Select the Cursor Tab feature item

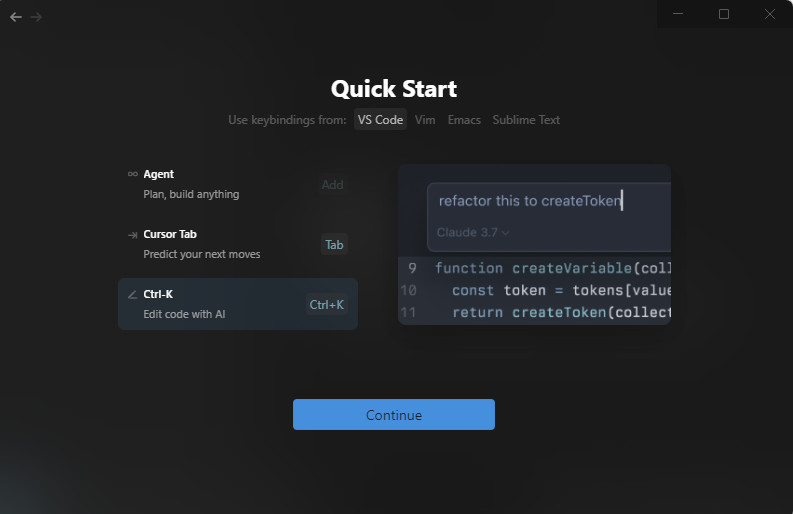point(238,244)
